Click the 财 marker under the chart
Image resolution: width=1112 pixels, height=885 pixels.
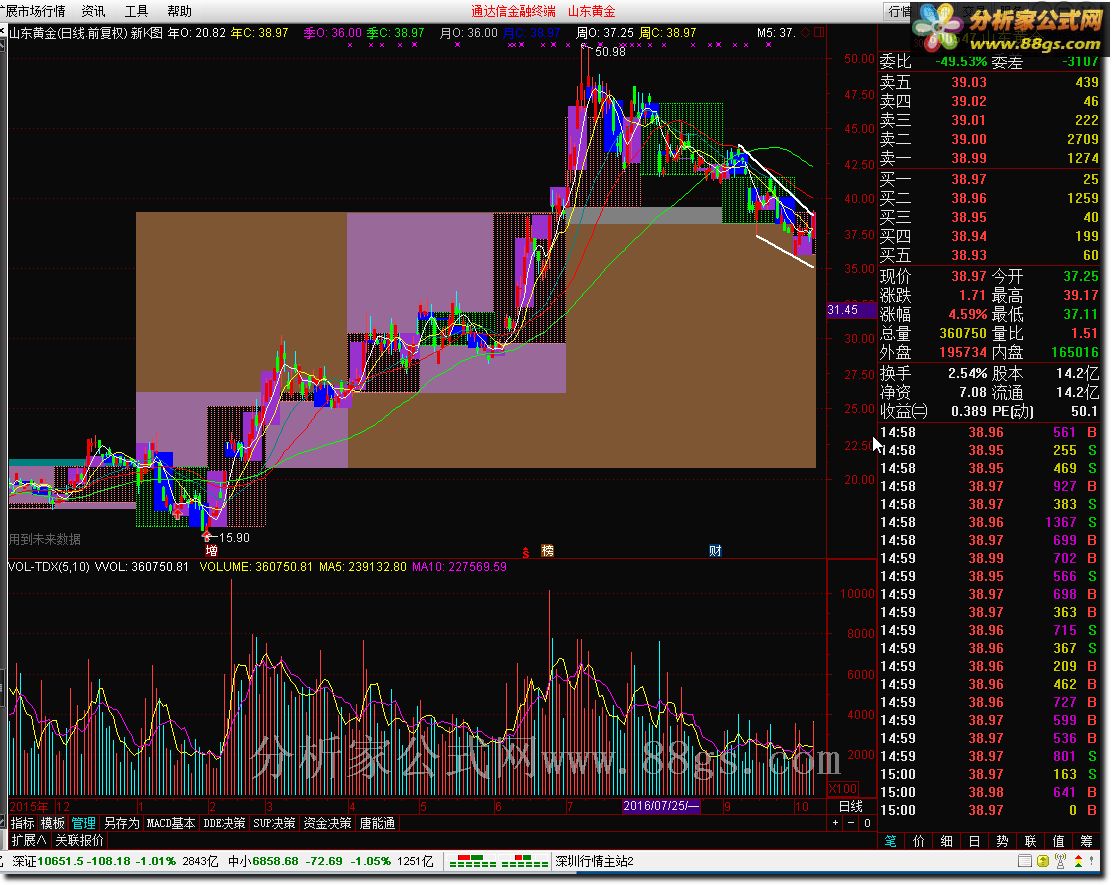[x=715, y=550]
